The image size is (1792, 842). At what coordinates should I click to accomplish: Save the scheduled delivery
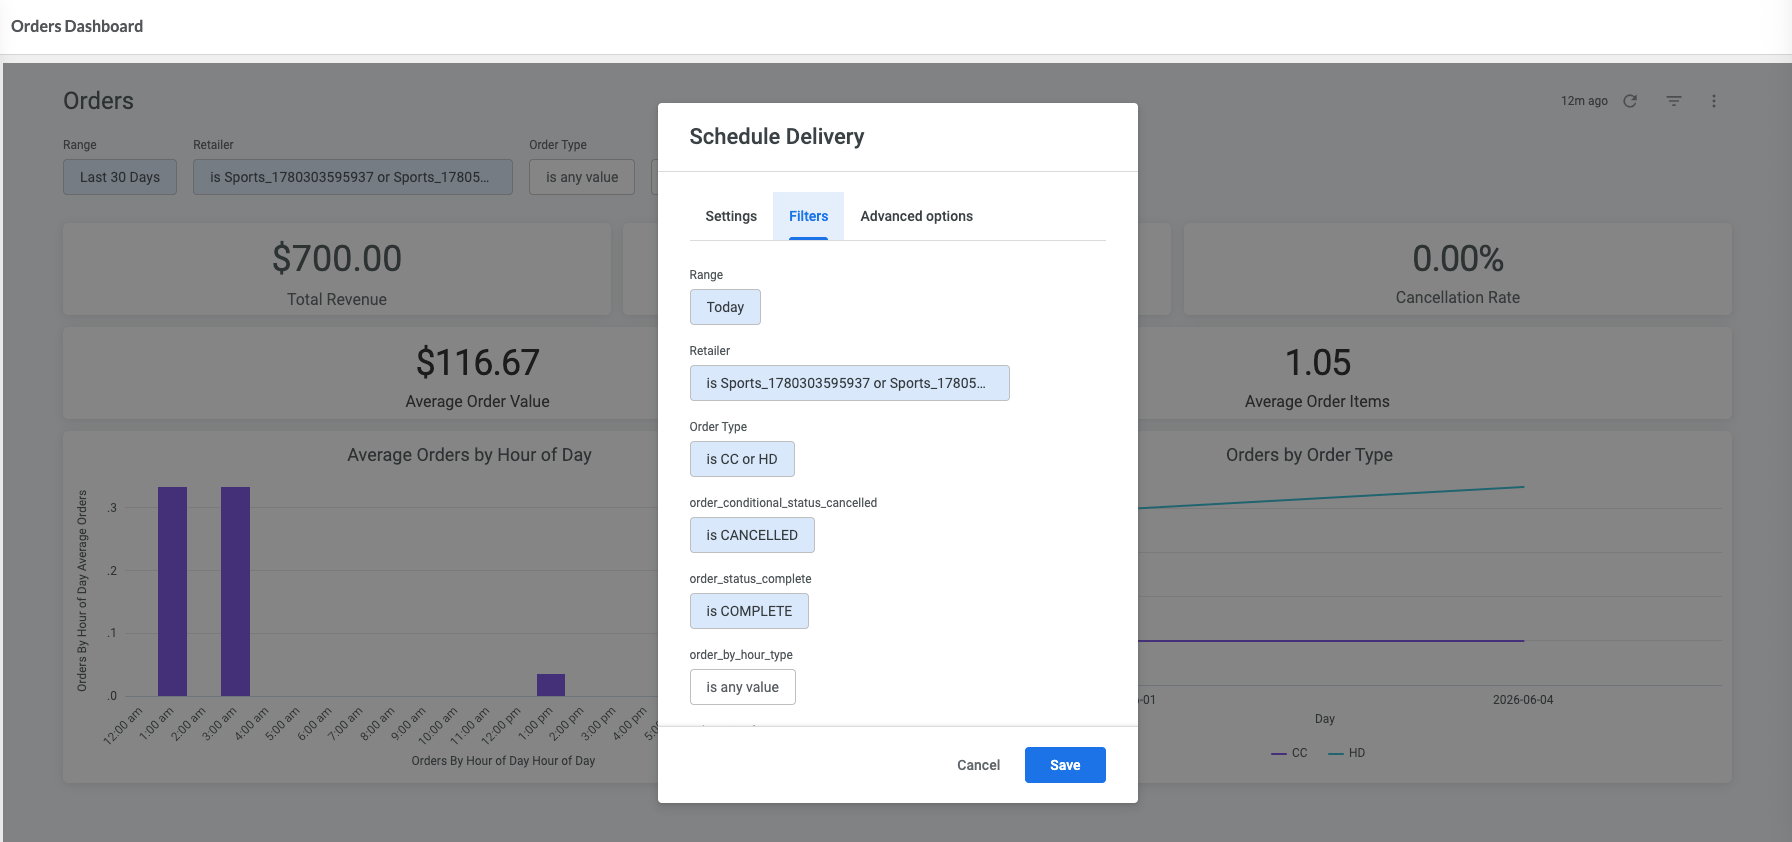click(x=1065, y=765)
